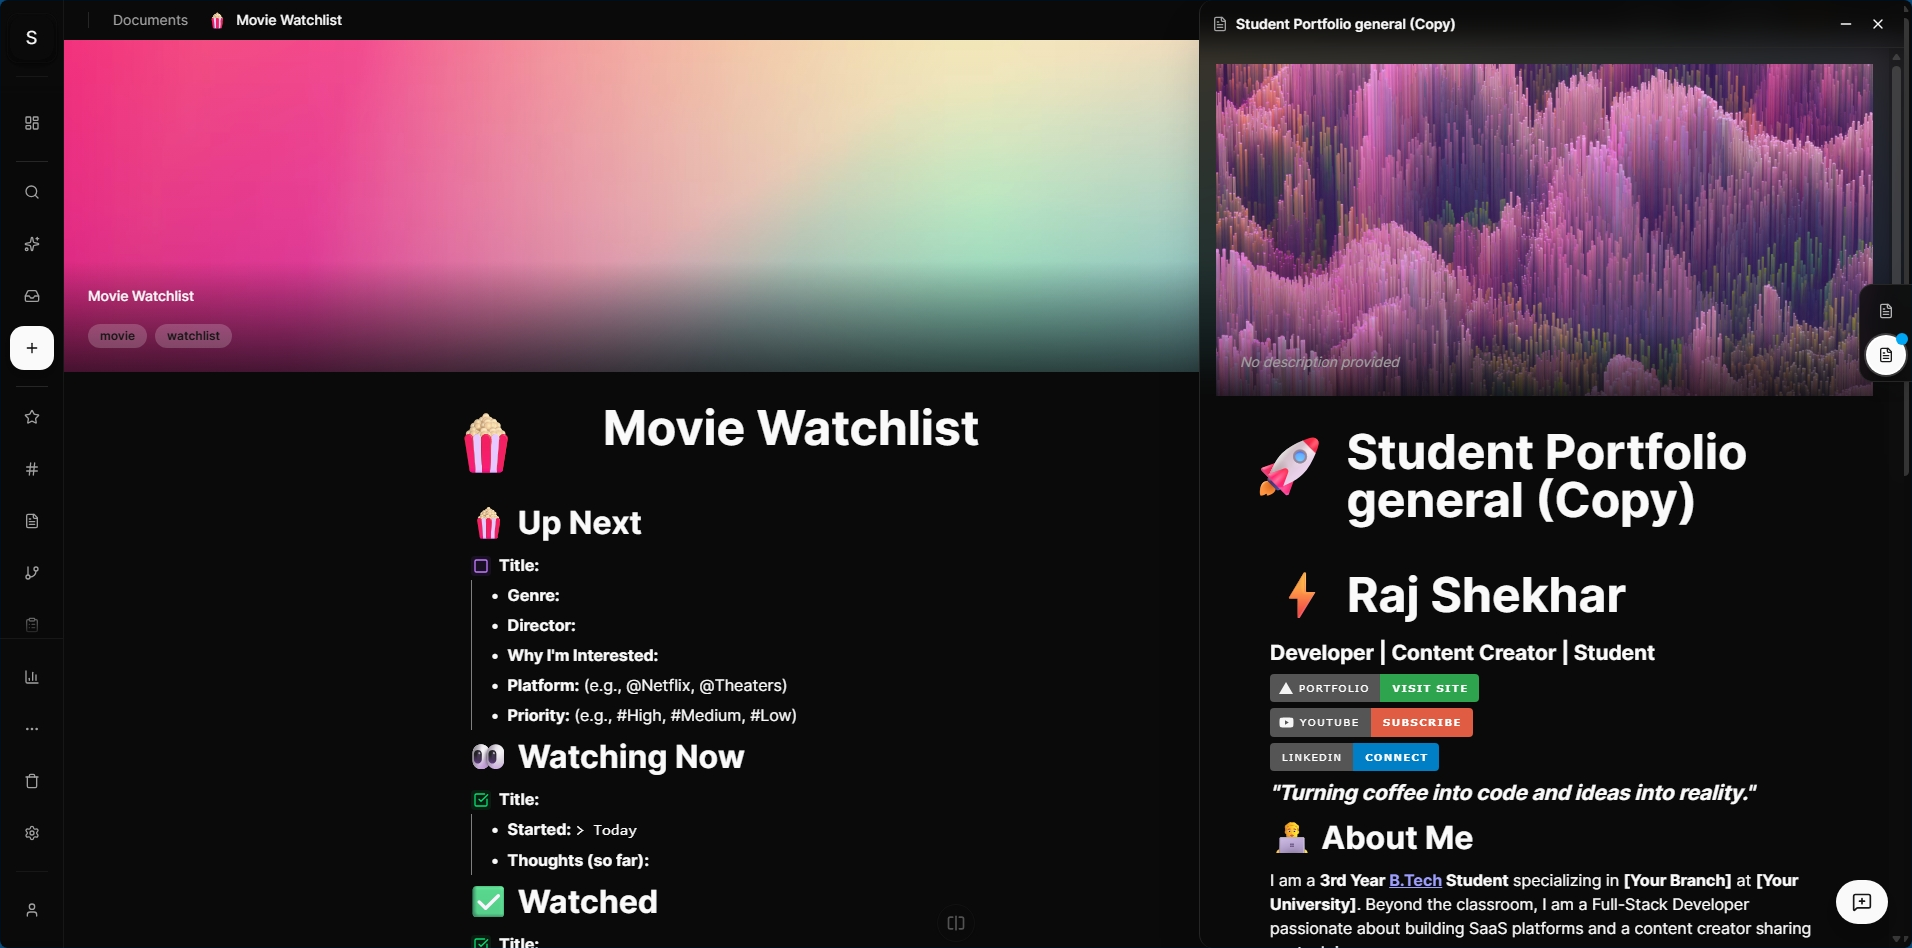Screen dimensions: 1912x948
Task: Toggle the split view layout icon
Action: (x=956, y=923)
